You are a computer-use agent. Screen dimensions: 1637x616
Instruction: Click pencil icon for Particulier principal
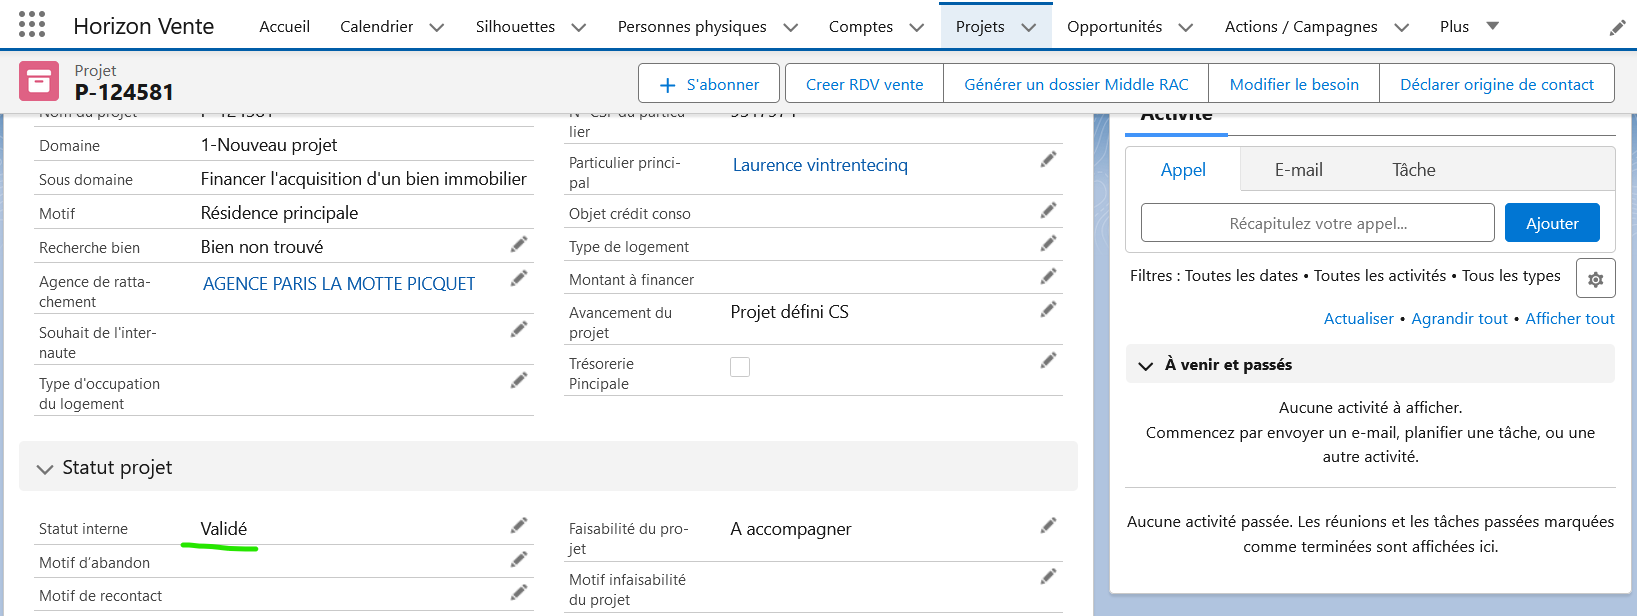[x=1048, y=160]
